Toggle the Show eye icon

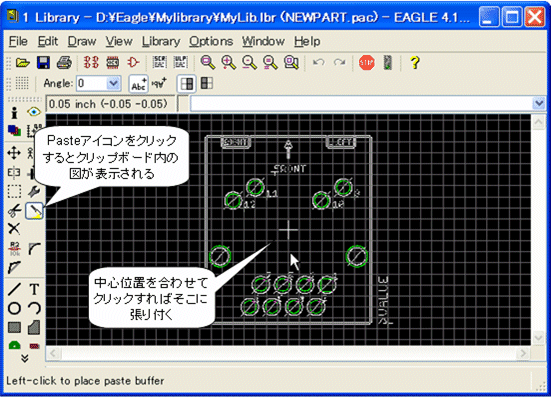pyautogui.click(x=34, y=112)
